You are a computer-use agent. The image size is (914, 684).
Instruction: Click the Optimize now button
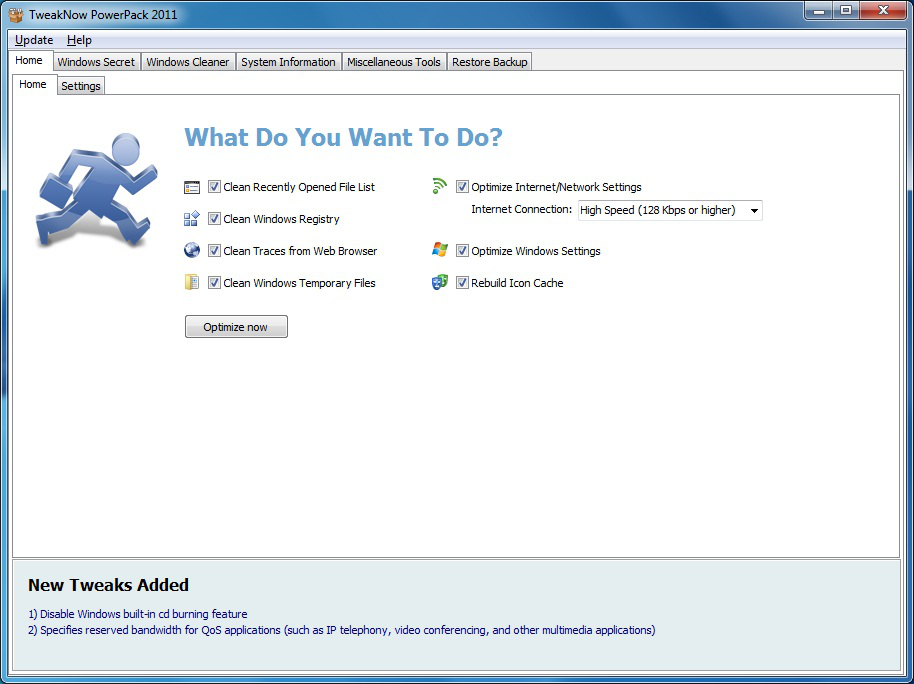pyautogui.click(x=236, y=327)
